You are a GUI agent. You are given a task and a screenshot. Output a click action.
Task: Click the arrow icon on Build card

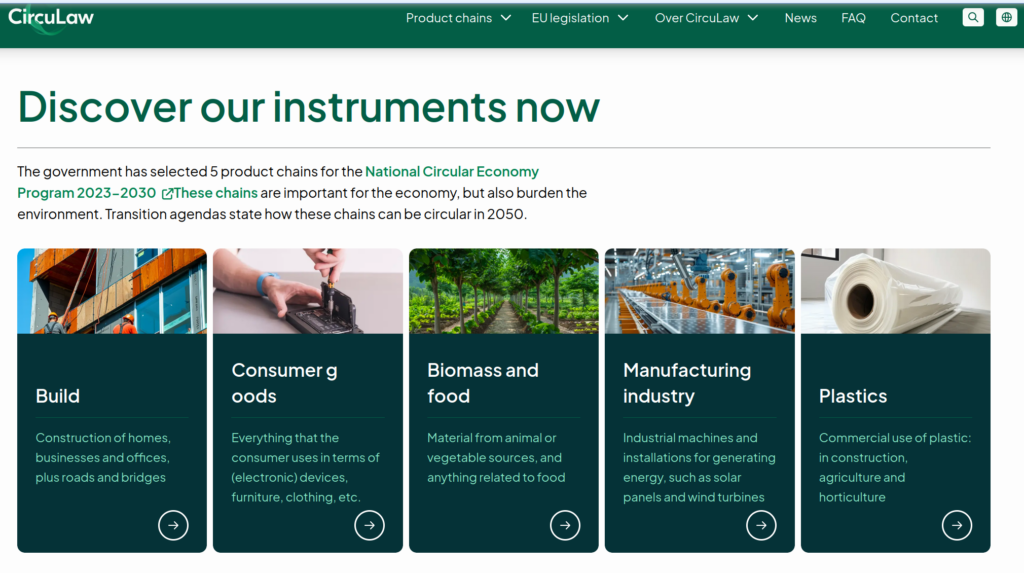point(173,525)
